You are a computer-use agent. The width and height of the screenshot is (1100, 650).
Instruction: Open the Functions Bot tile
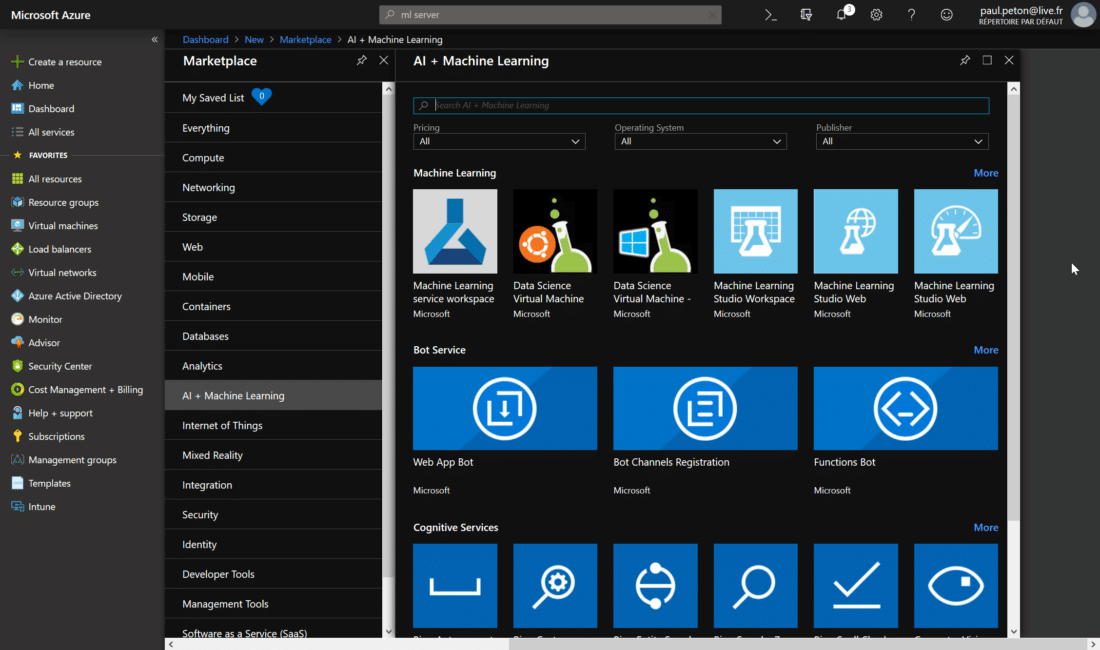click(x=905, y=408)
